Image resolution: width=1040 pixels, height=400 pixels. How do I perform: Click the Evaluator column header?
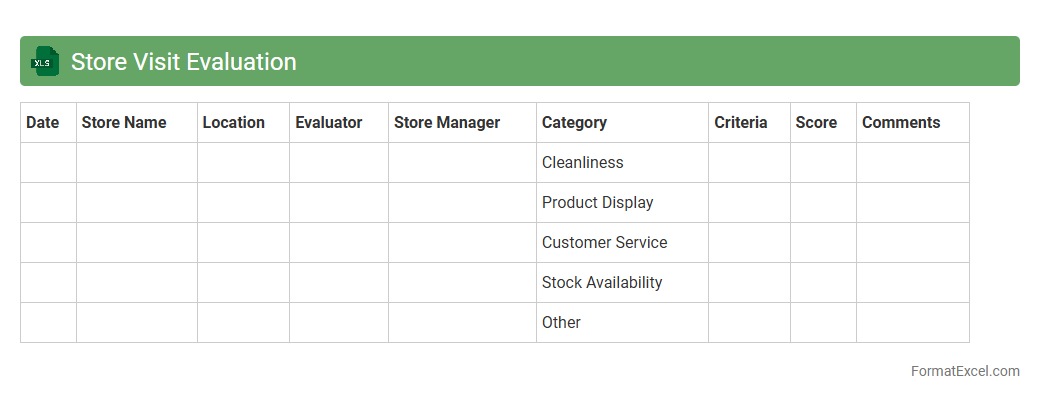329,123
